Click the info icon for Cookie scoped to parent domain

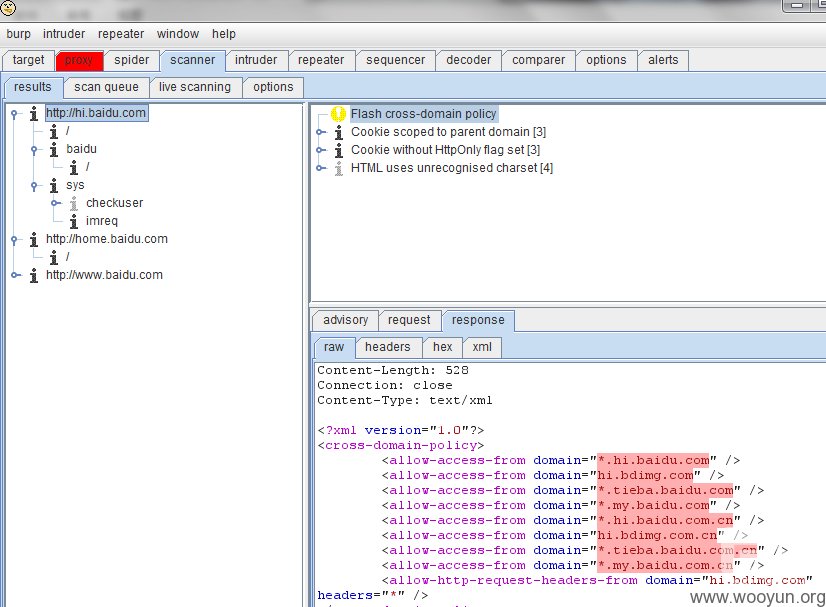(x=339, y=132)
